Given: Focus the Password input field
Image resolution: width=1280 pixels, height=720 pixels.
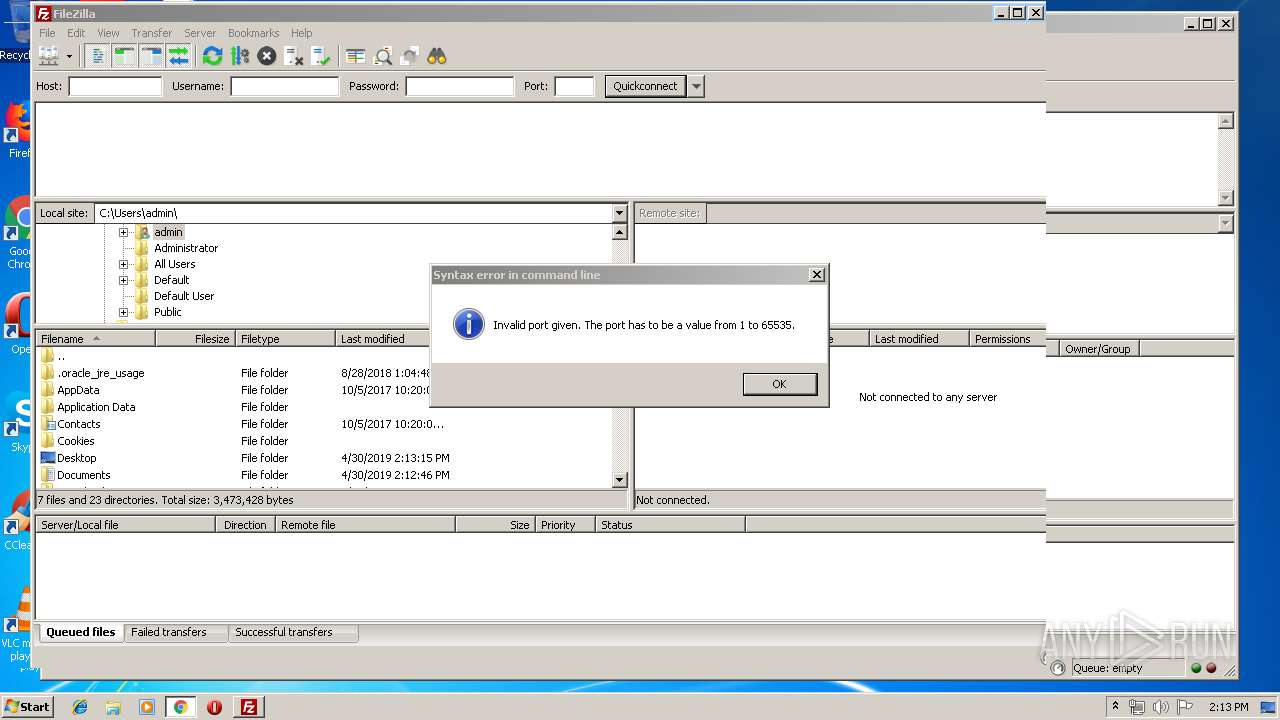Looking at the screenshot, I should pos(460,86).
